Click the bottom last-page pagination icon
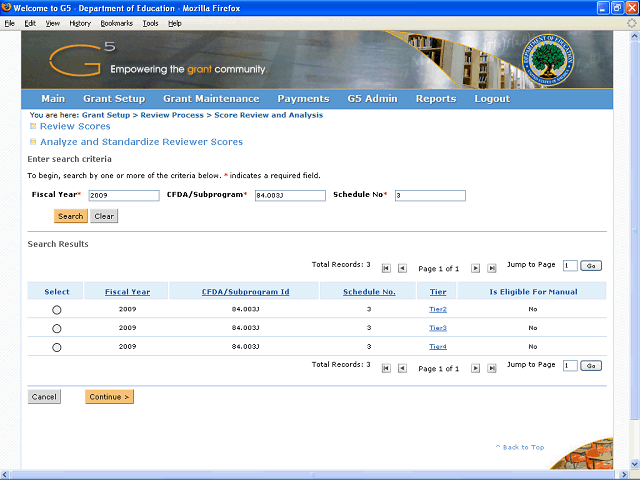This screenshot has height=480, width=640. (492, 368)
